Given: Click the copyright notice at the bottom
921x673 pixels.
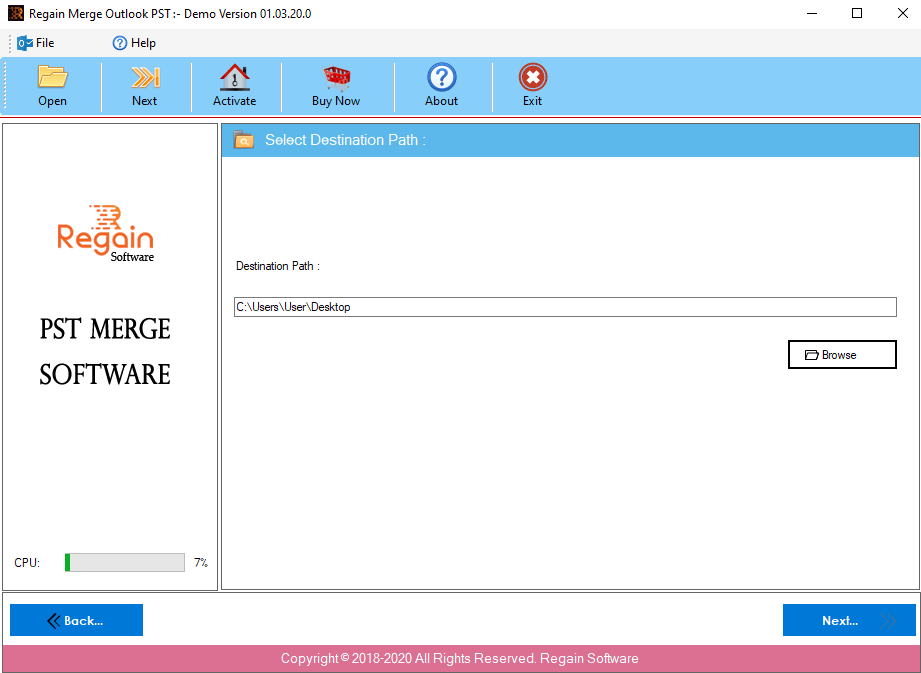Looking at the screenshot, I should (x=460, y=658).
